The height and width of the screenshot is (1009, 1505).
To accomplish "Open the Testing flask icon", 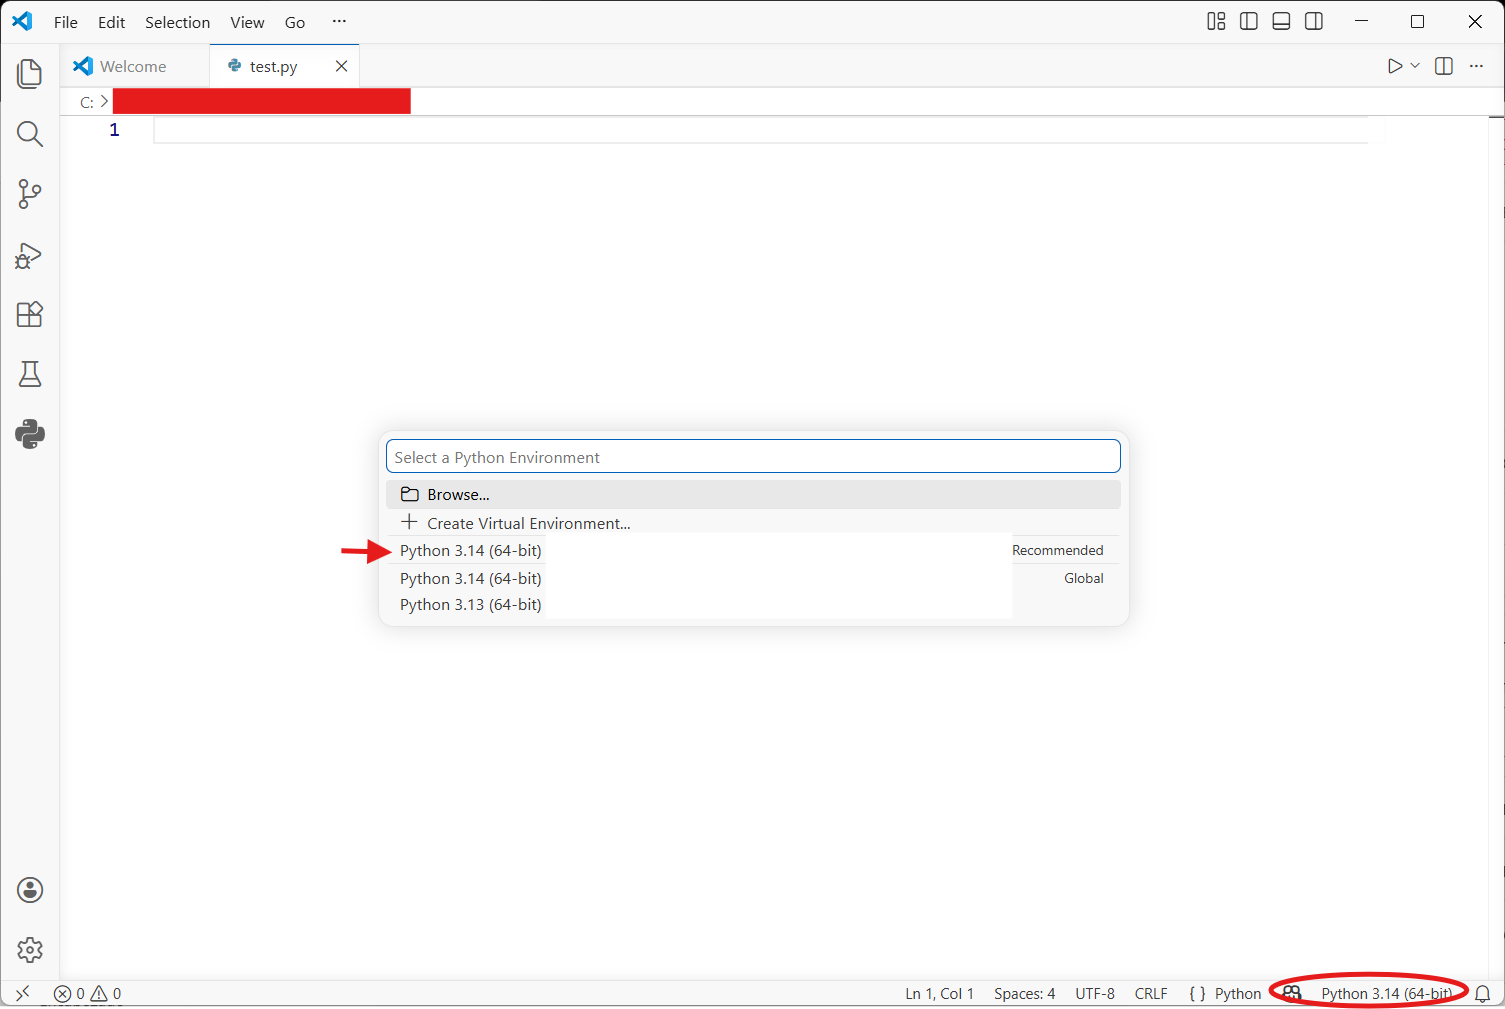I will (x=30, y=375).
